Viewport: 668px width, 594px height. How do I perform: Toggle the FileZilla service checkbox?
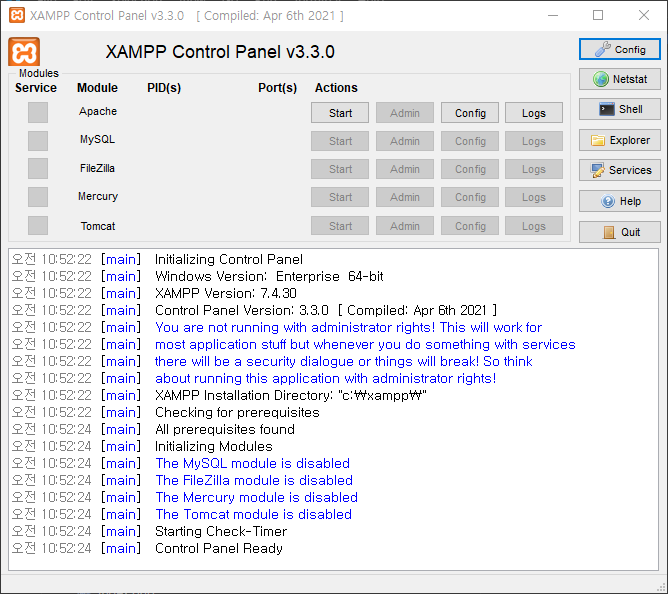(x=38, y=169)
